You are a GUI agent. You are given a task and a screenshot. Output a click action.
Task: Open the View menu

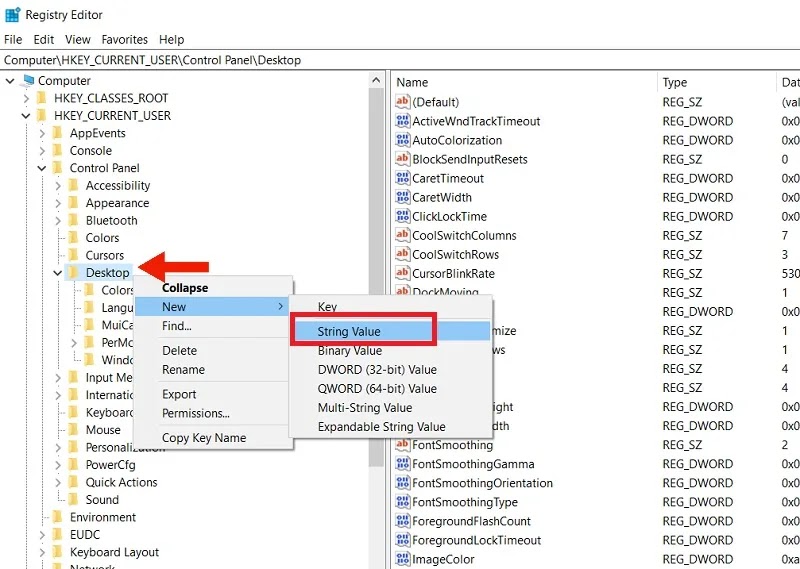pos(78,39)
